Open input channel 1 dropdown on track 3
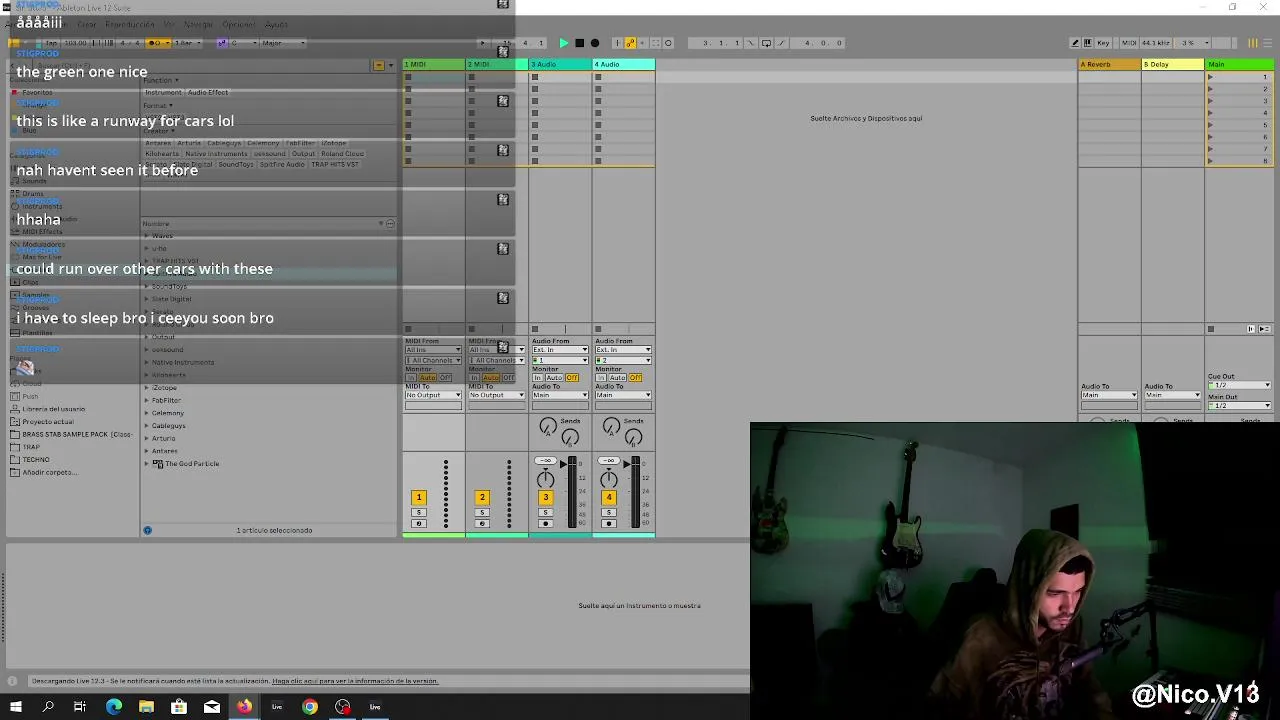This screenshot has width=1280, height=720. point(560,360)
